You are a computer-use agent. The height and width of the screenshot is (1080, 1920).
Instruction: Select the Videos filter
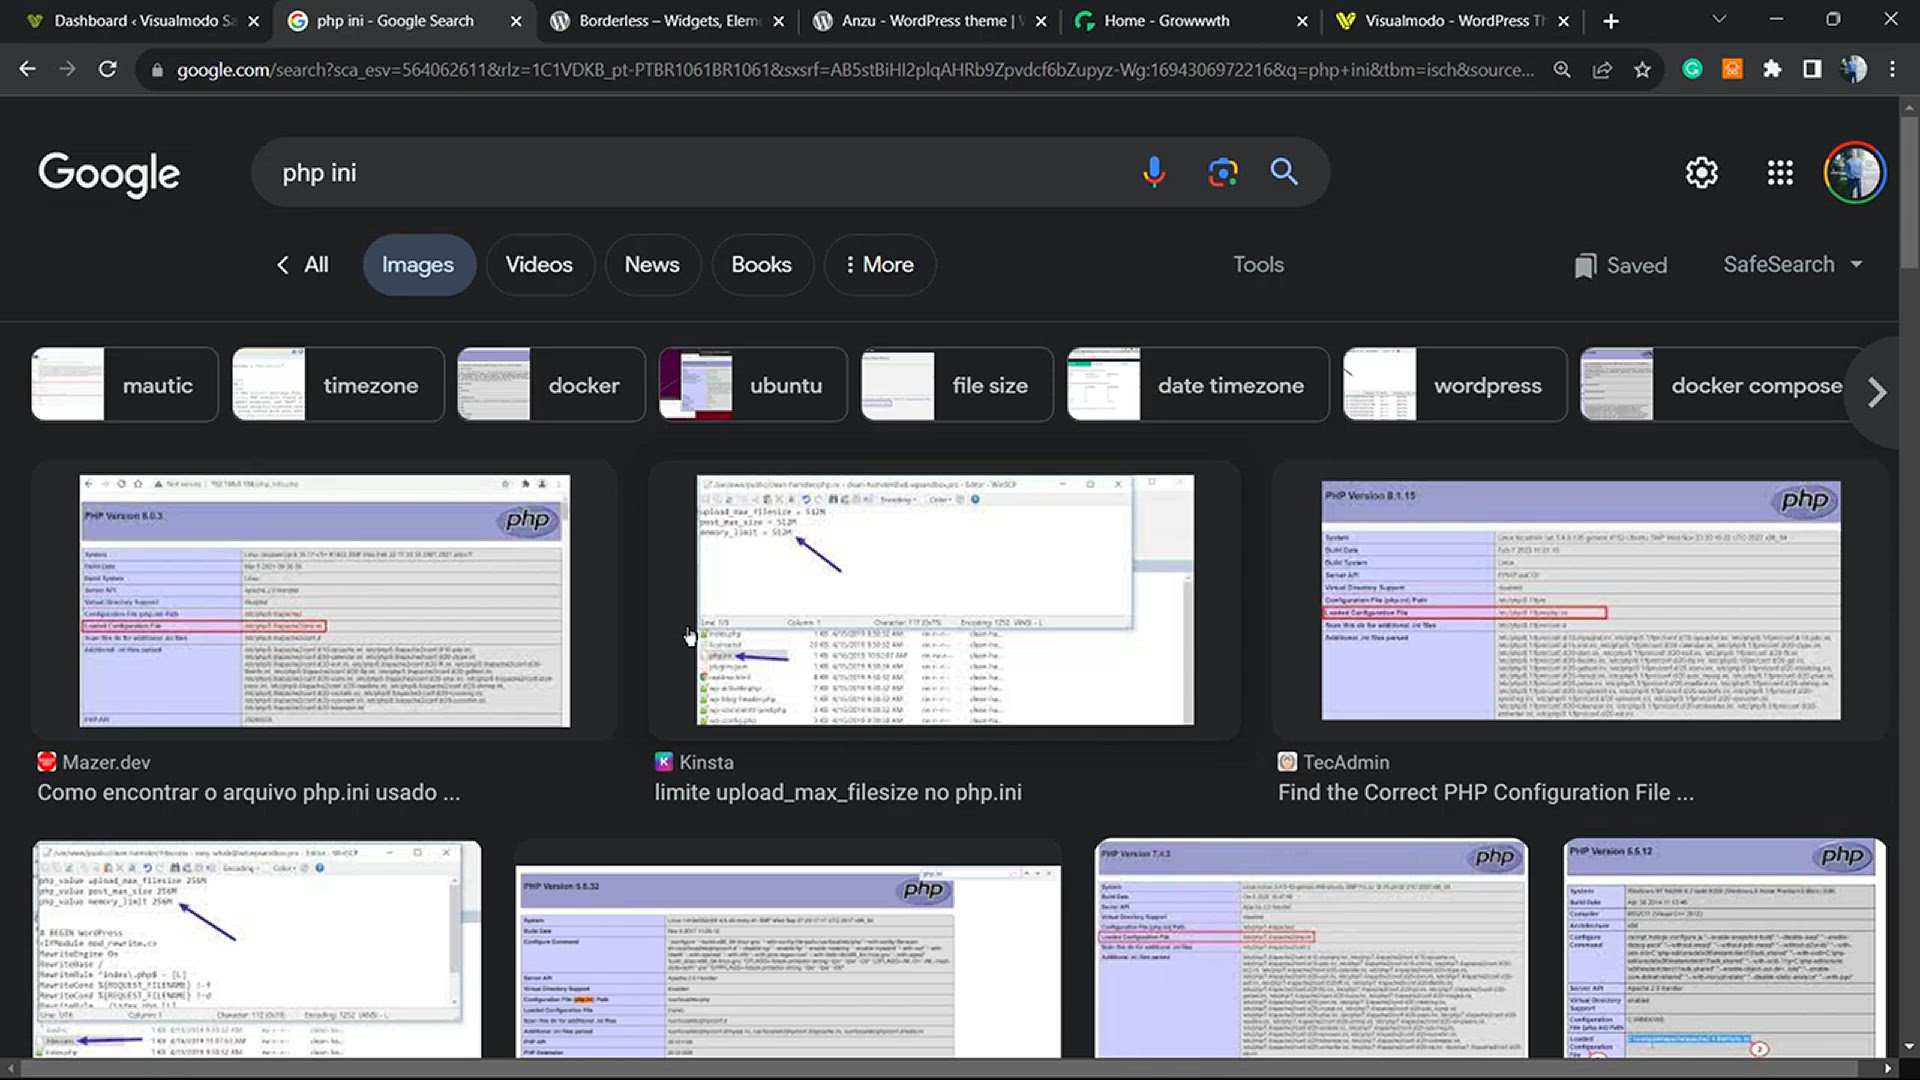point(539,265)
